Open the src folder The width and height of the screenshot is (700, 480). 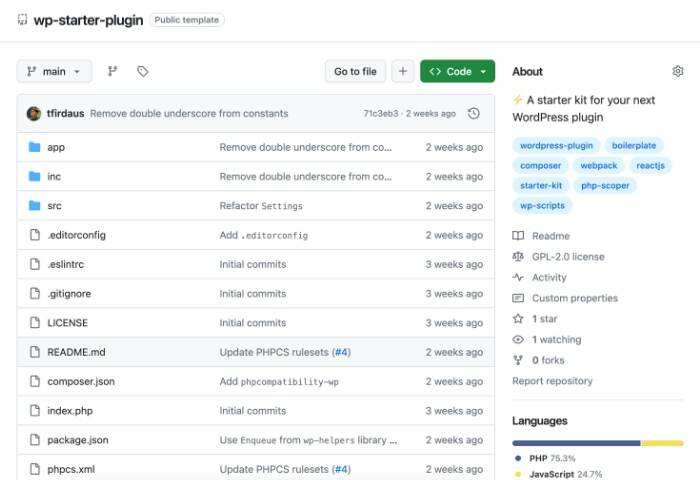[x=54, y=205]
